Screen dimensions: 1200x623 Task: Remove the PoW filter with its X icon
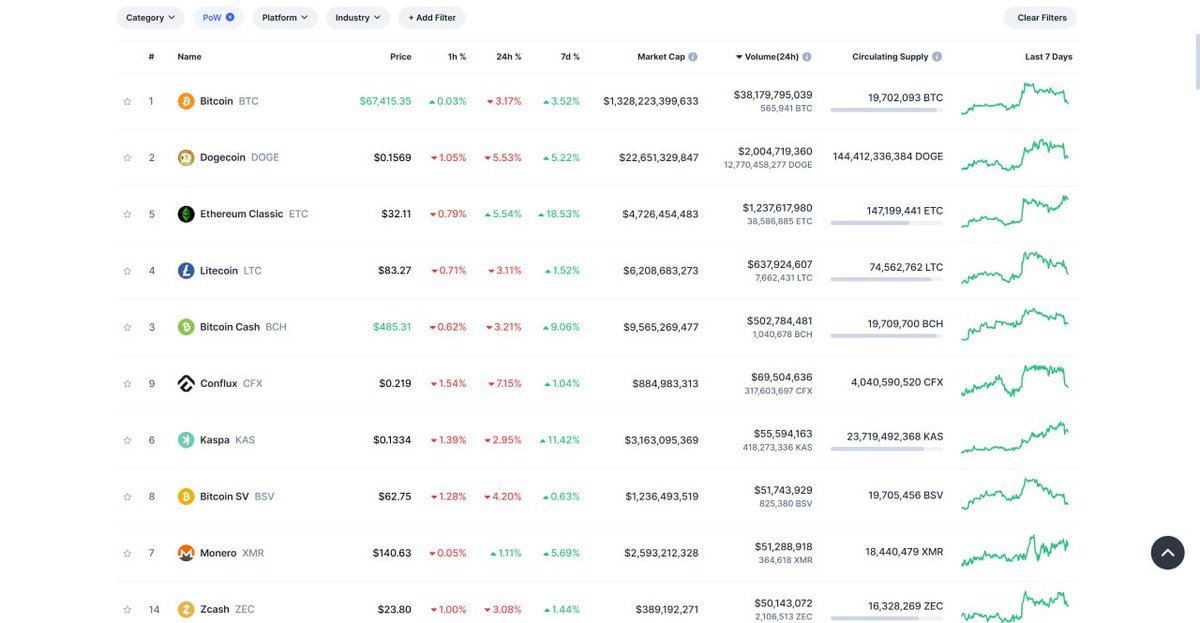pyautogui.click(x=230, y=17)
